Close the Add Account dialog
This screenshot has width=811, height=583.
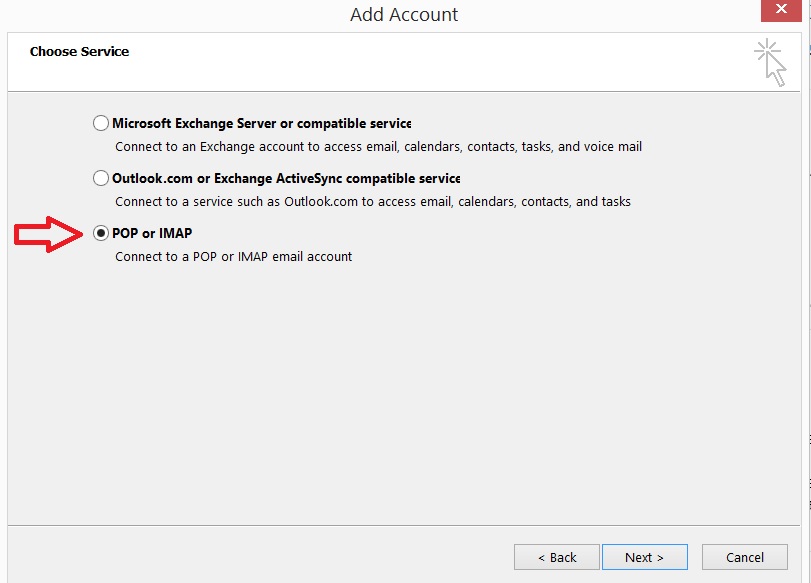tap(782, 9)
